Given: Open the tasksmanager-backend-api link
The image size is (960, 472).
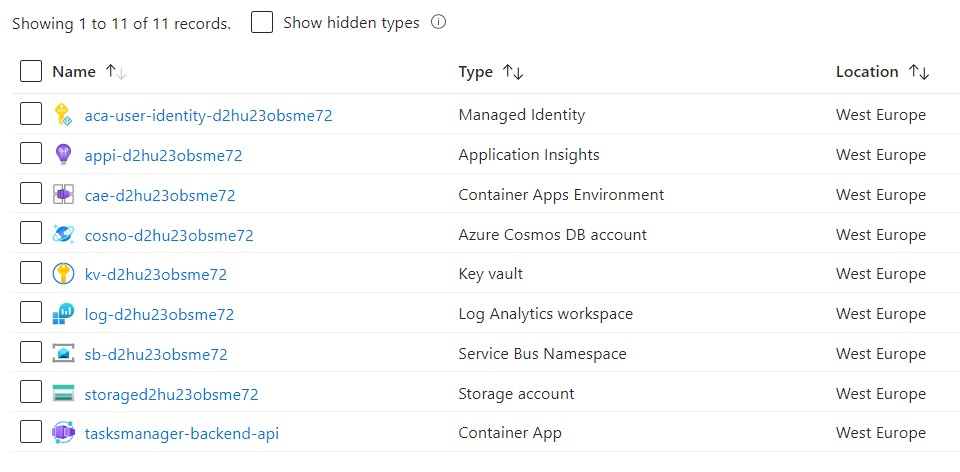Looking at the screenshot, I should 181,433.
